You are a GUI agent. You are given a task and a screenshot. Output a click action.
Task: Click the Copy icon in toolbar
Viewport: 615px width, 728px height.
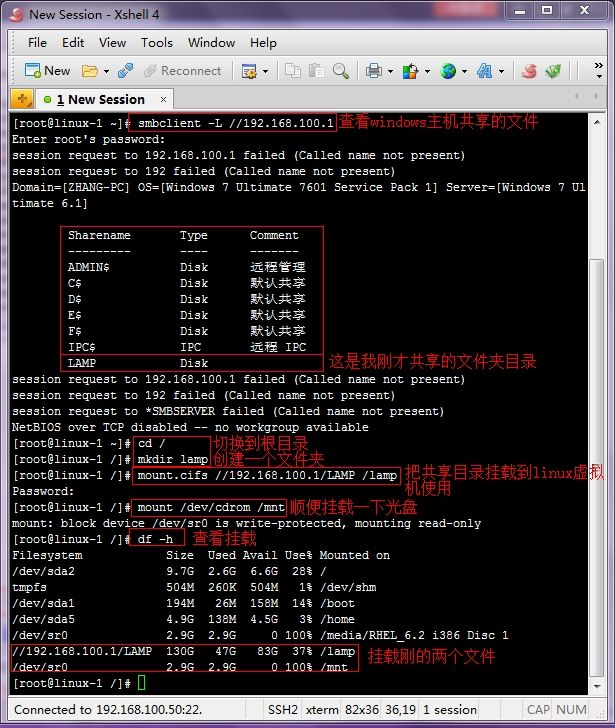[292, 71]
